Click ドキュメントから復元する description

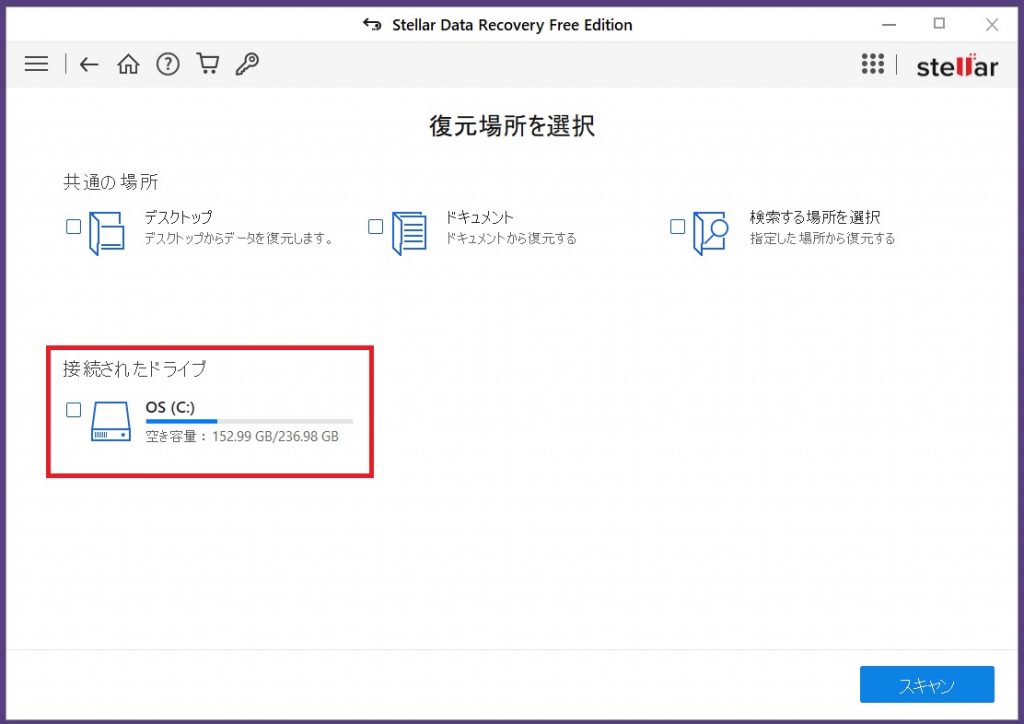(x=511, y=238)
